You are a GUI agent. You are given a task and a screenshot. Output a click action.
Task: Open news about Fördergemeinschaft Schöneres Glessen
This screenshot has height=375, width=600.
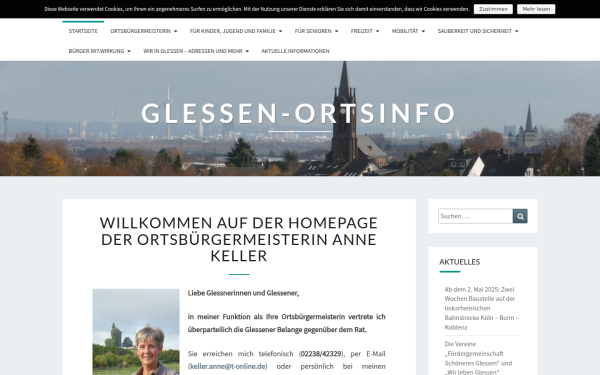(x=478, y=358)
